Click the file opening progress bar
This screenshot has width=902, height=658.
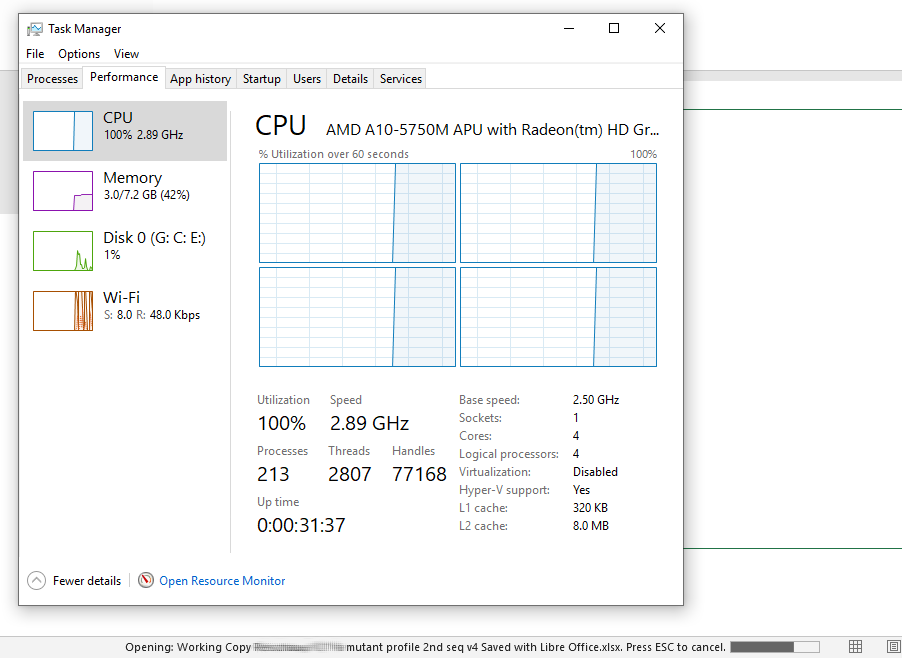point(775,647)
